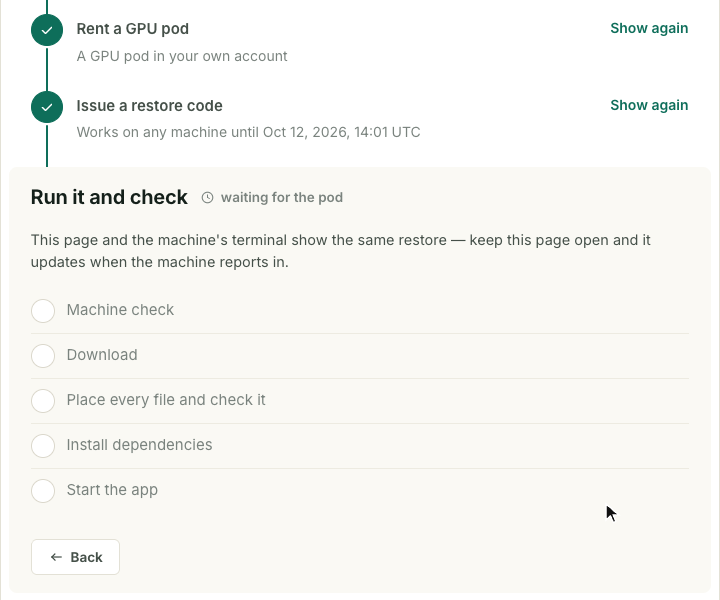Click Show again for Rent a GPU pod
This screenshot has width=720, height=600.
[649, 28]
